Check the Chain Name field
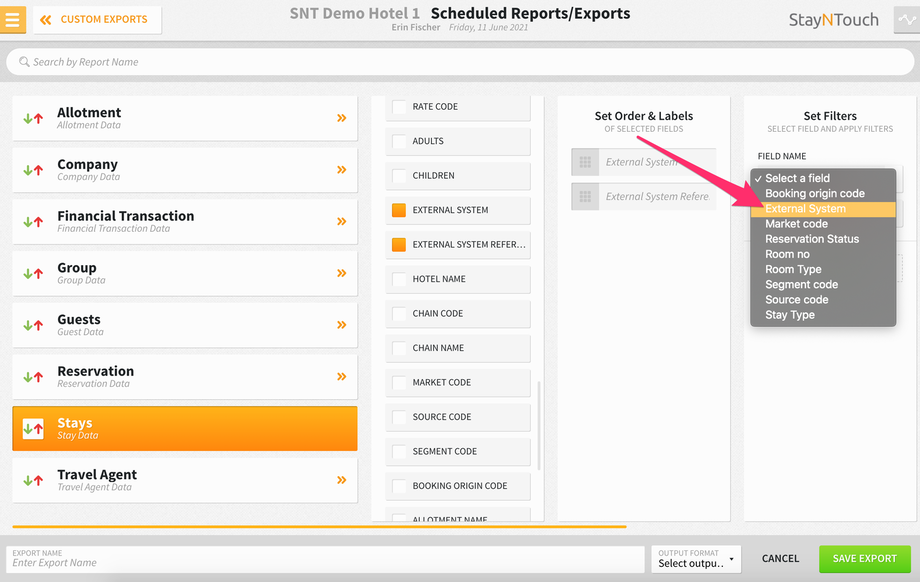This screenshot has height=582, width=920. [x=399, y=348]
